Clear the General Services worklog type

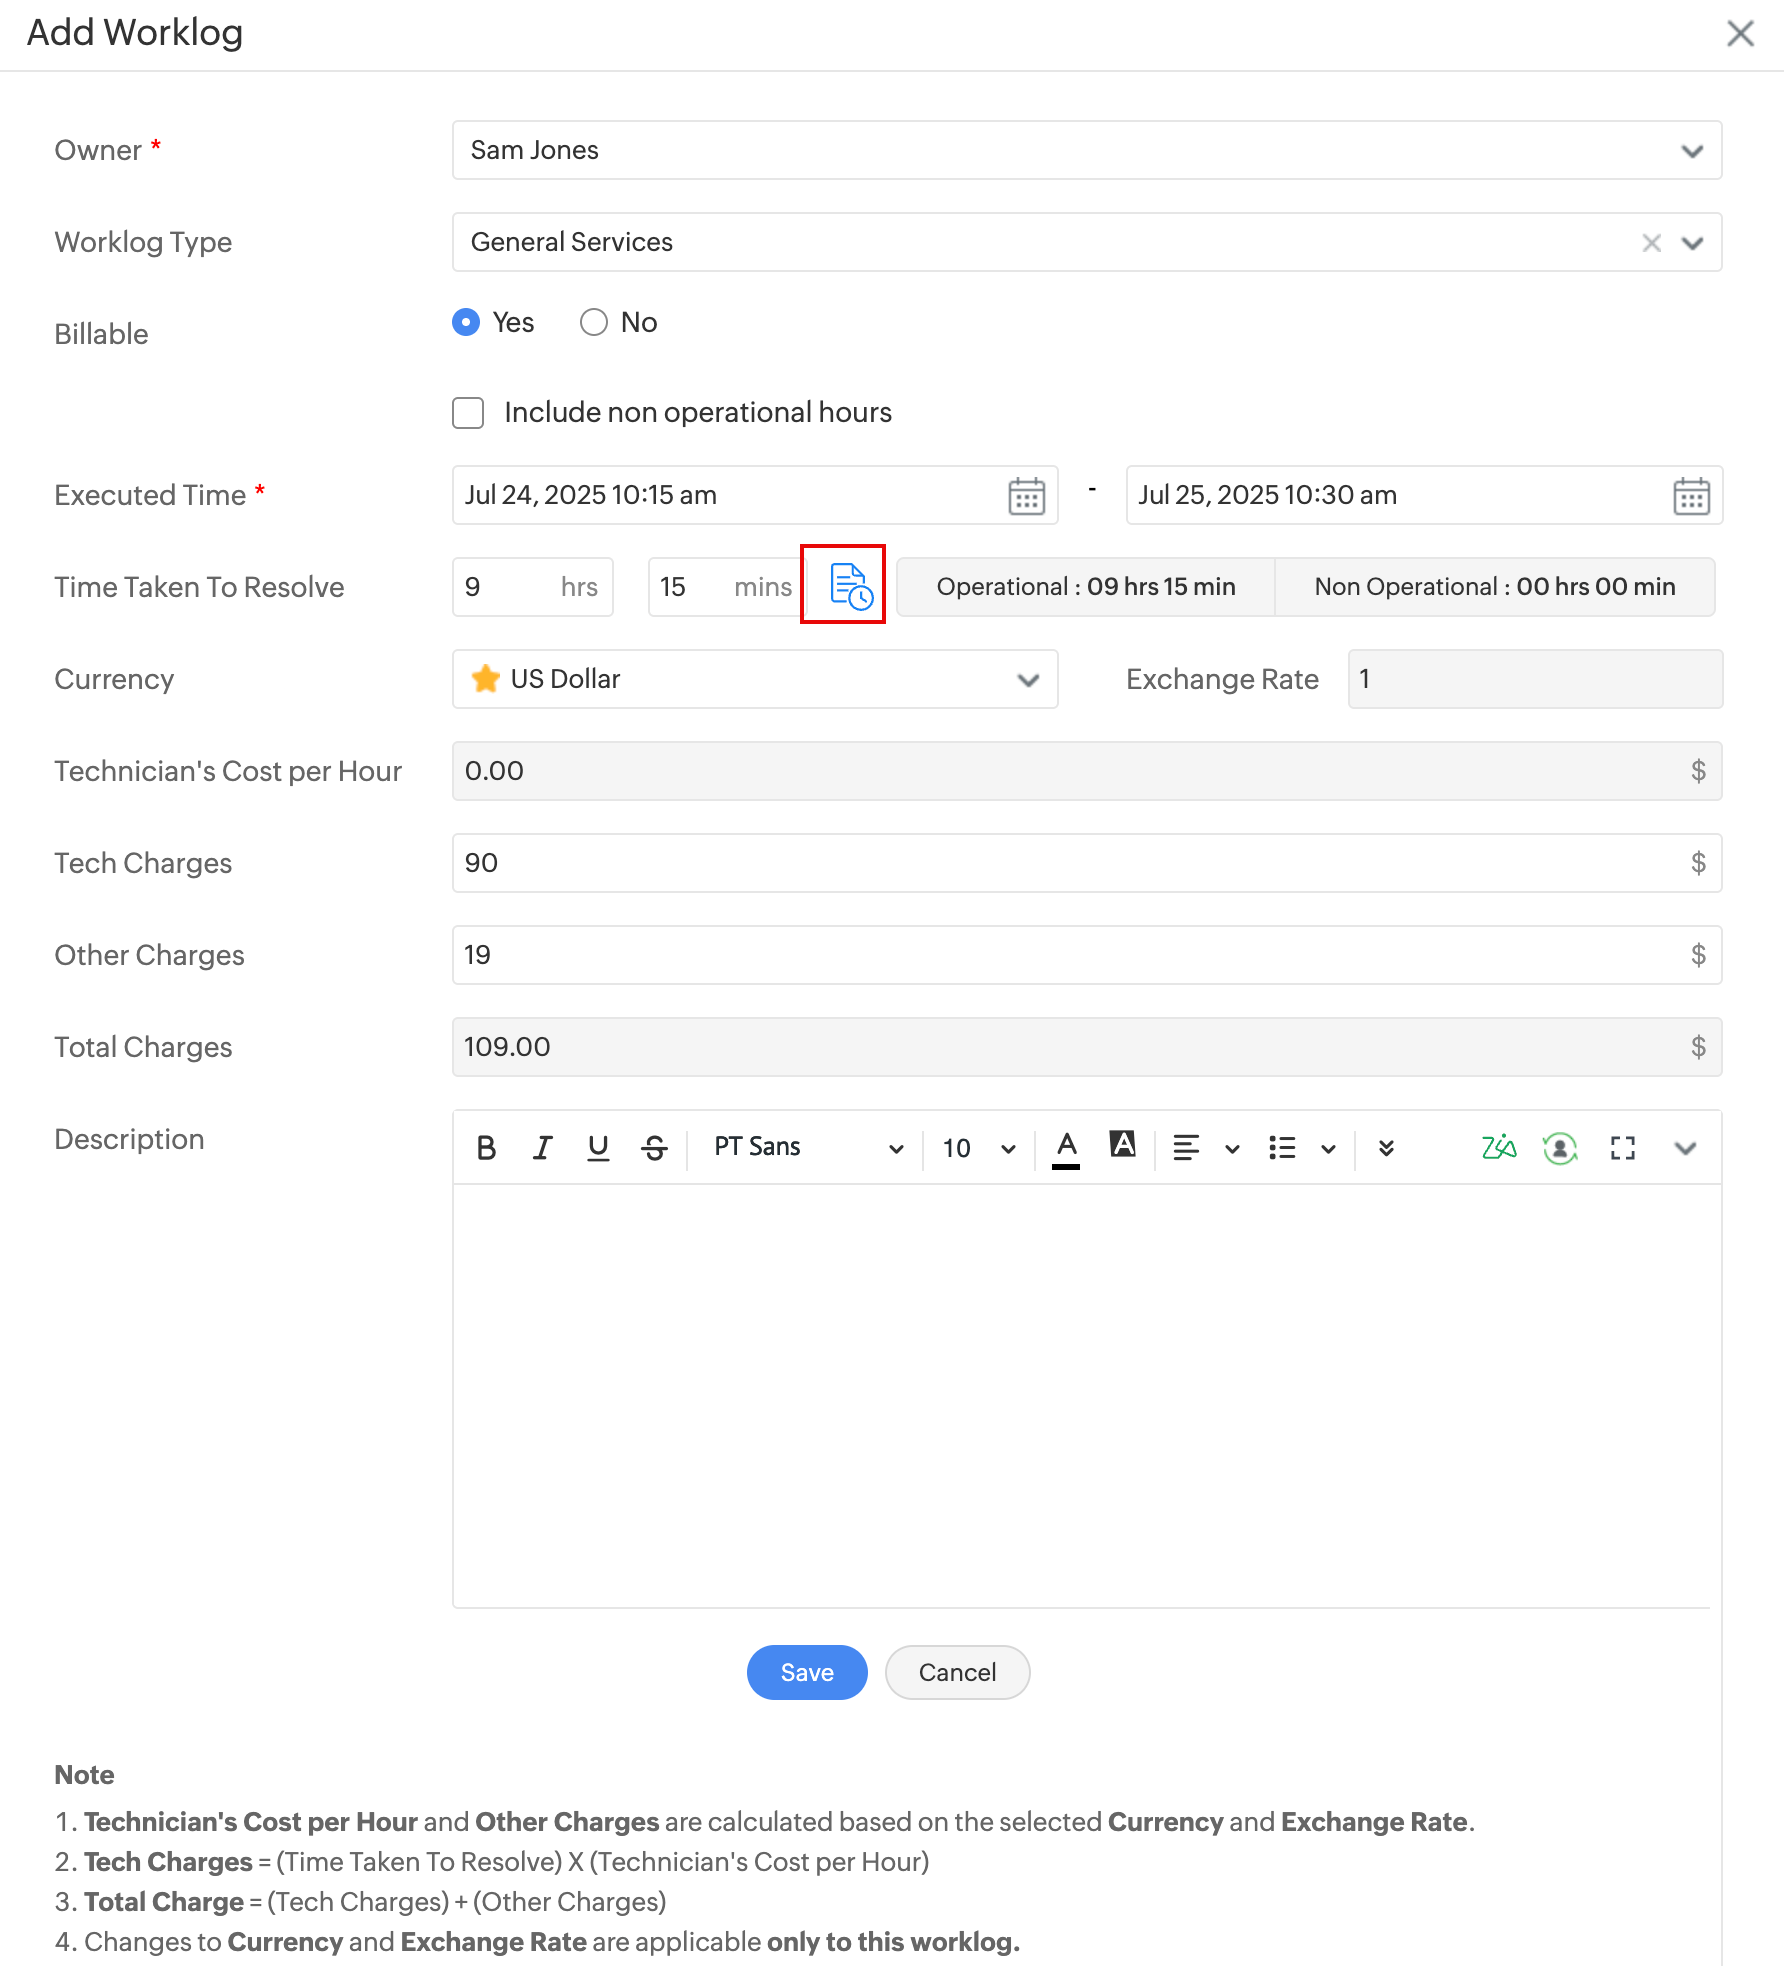tap(1651, 243)
